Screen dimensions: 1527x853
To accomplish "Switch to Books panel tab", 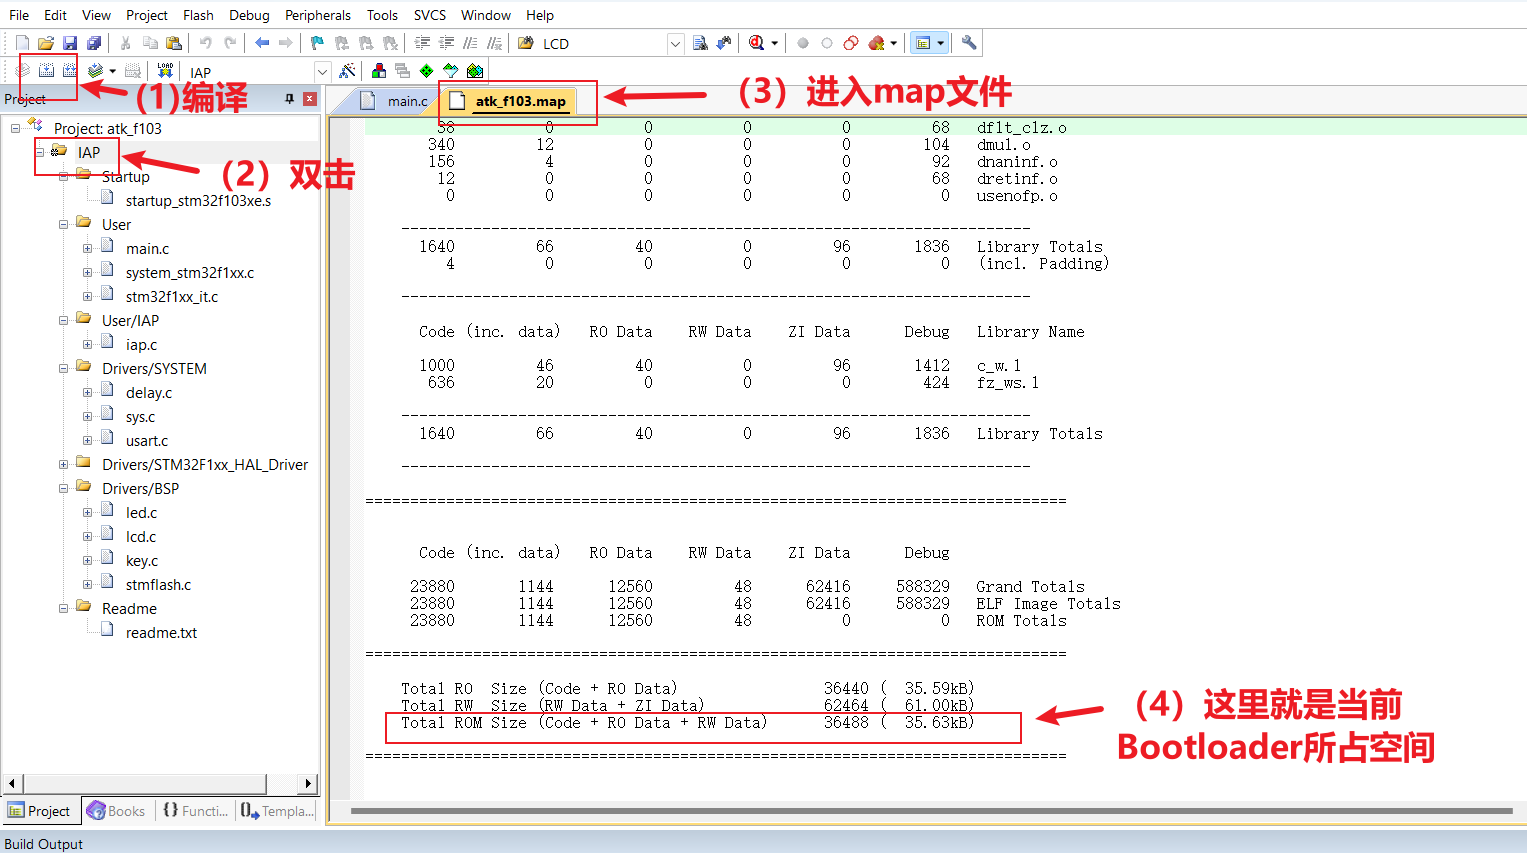I will (x=116, y=811).
